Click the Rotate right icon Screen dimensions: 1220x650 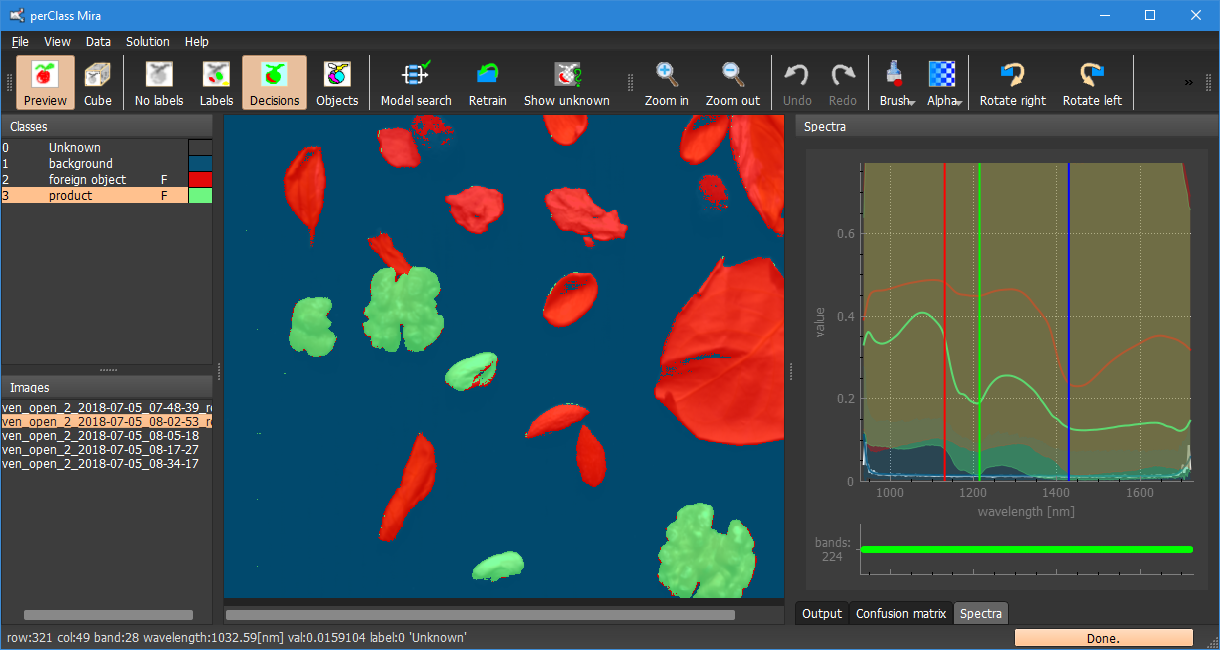click(1012, 82)
